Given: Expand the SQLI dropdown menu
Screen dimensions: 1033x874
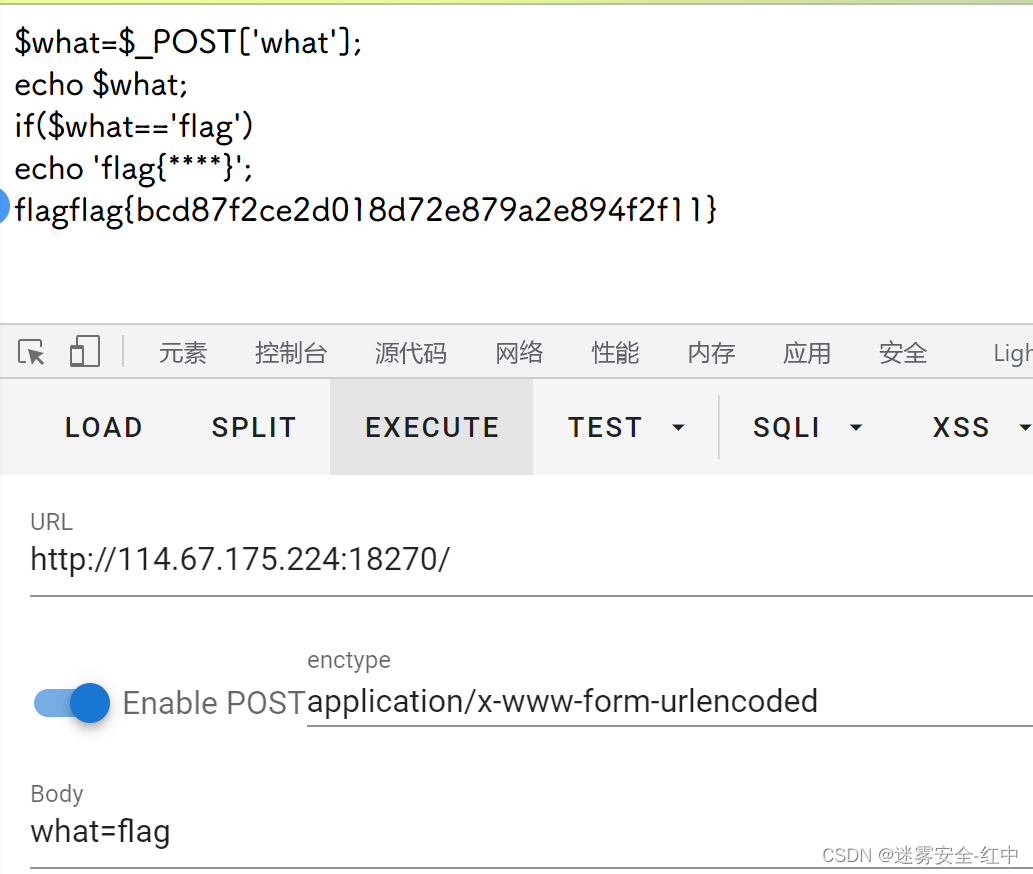Looking at the screenshot, I should coord(807,427).
